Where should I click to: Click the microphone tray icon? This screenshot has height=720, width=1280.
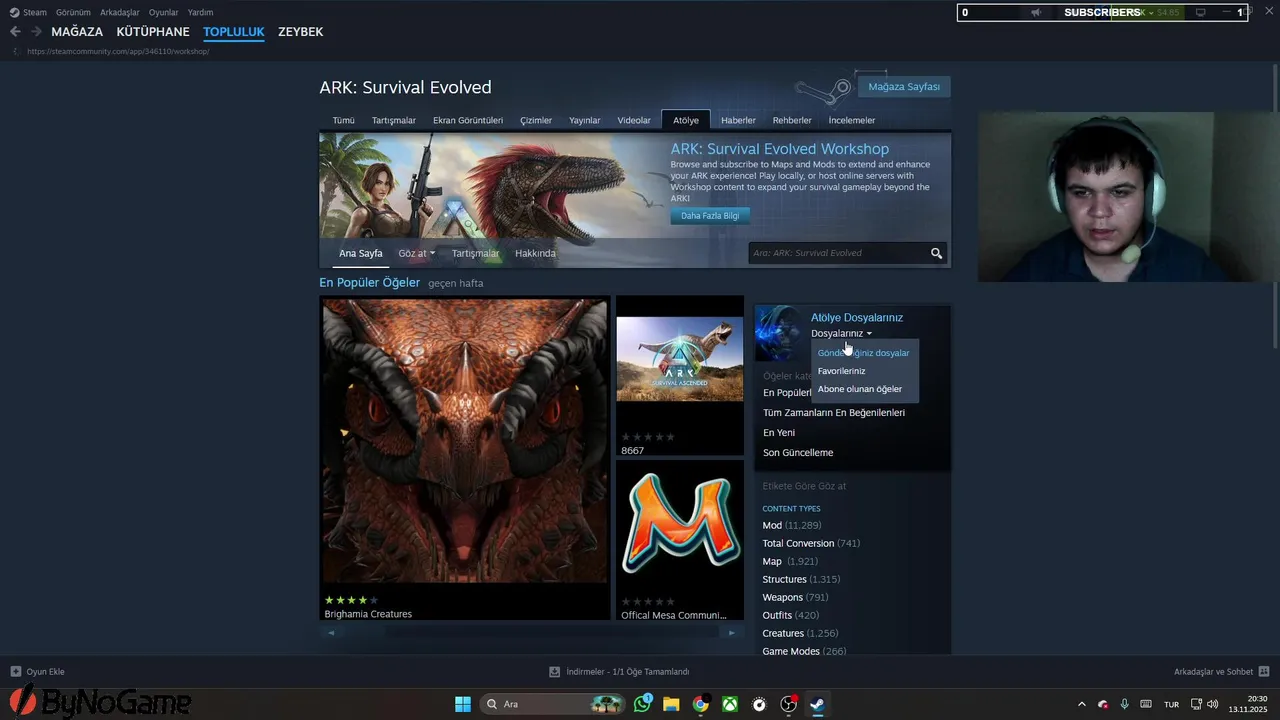1125,704
